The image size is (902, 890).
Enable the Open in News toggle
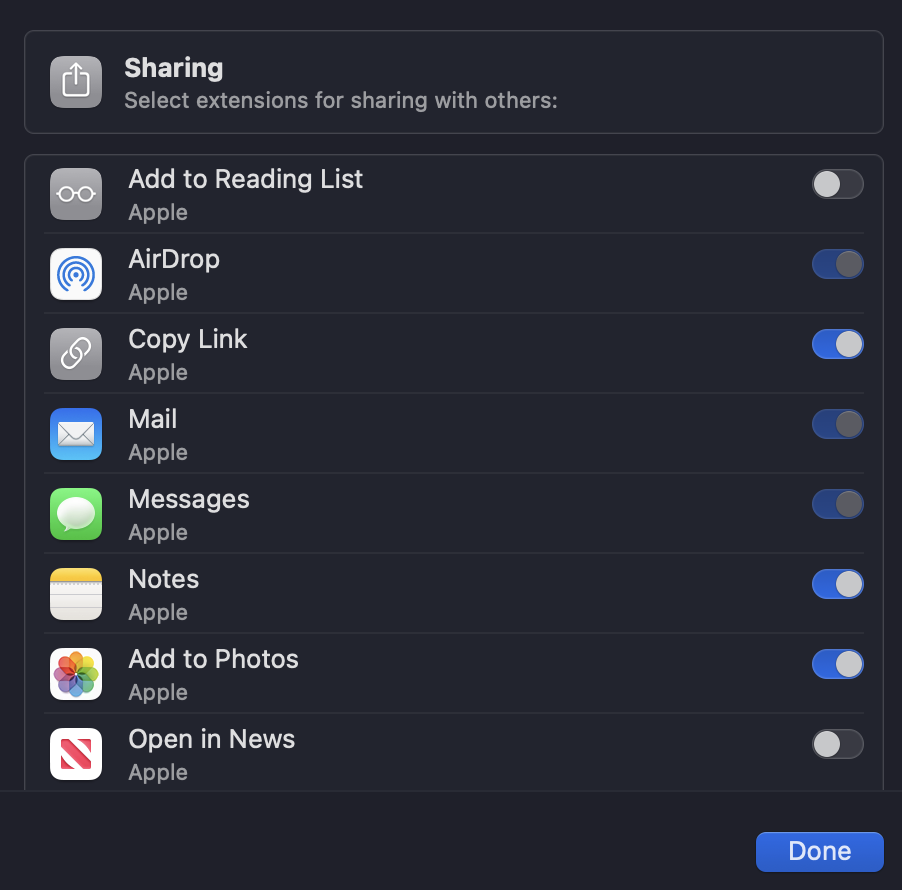coord(838,744)
